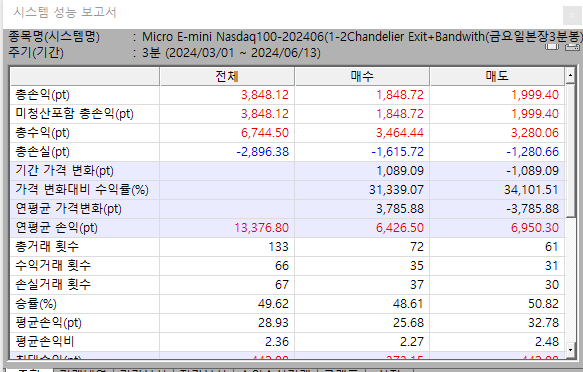
Task: Select the 평균손익(pt) row label
Action: (x=48, y=323)
